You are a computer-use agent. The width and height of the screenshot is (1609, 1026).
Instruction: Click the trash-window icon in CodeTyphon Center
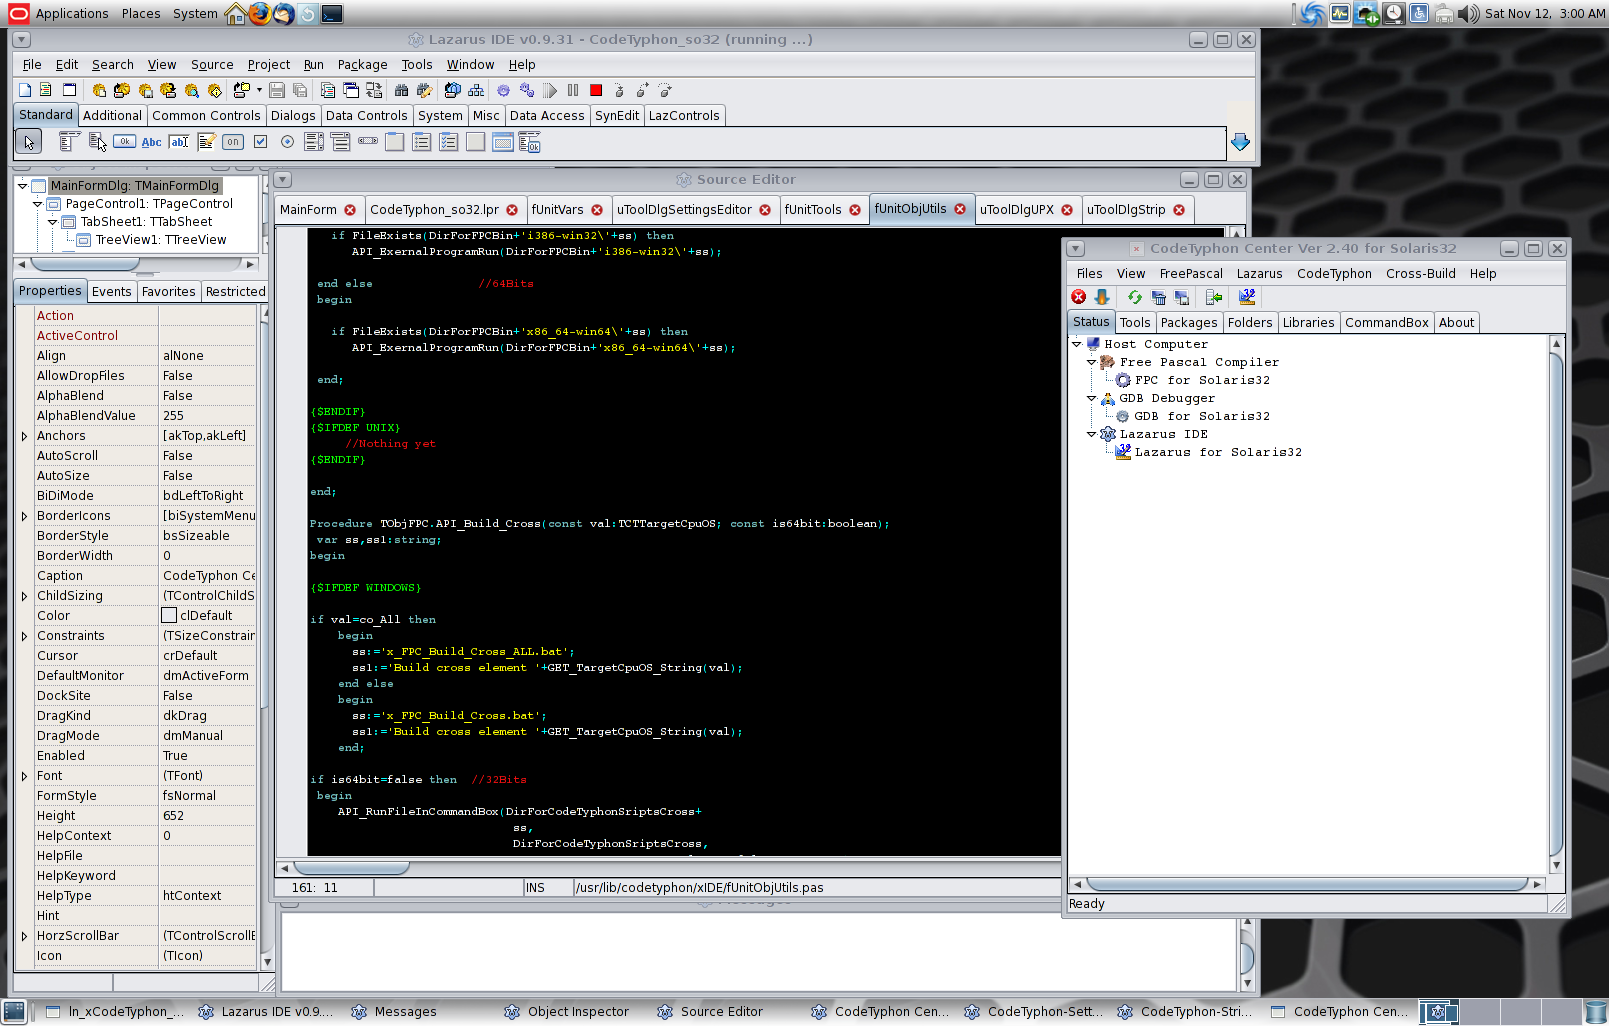(x=1158, y=297)
